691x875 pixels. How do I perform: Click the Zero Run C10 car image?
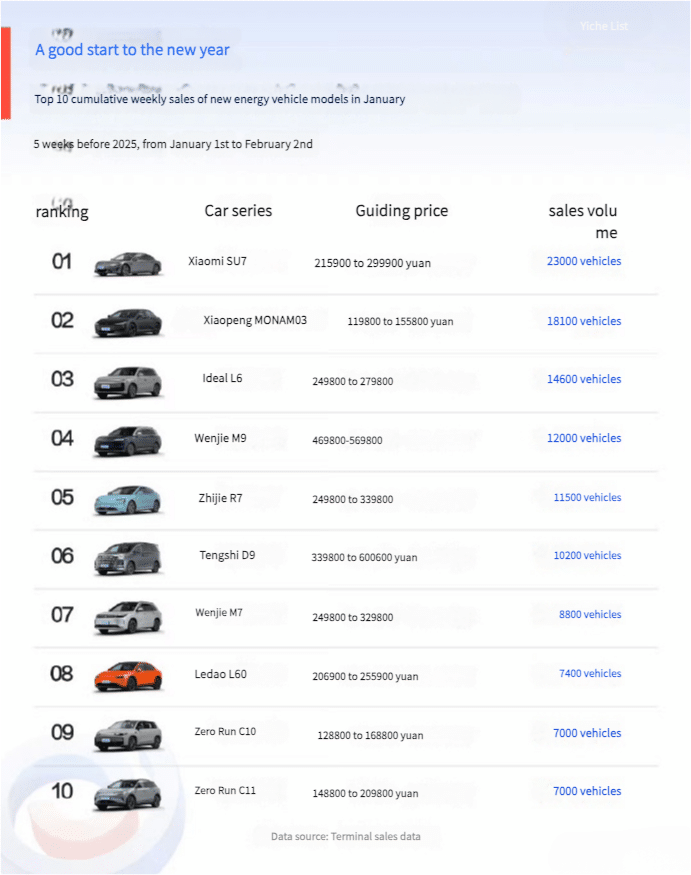point(128,735)
